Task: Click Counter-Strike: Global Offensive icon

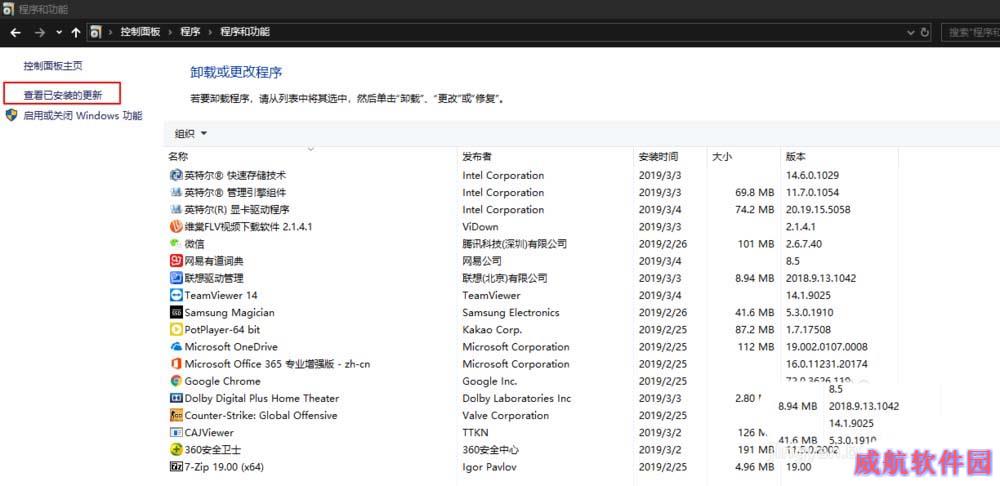Action: 176,415
